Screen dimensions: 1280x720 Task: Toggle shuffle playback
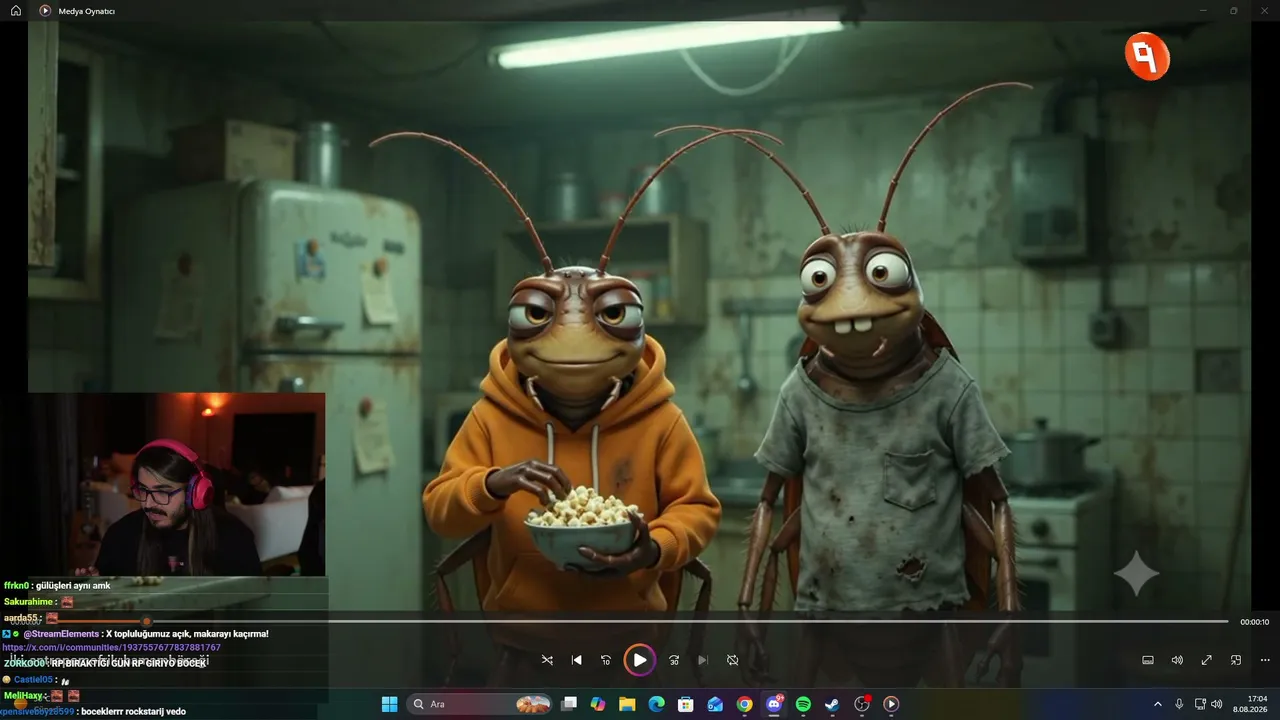(547, 660)
